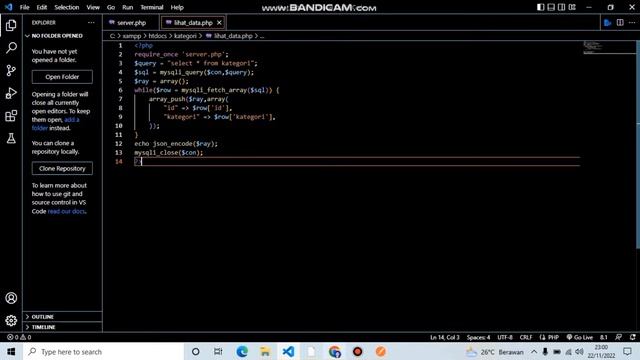Screen dimensions: 640x360
Task: Open the Selection menu
Action: coord(67,7)
